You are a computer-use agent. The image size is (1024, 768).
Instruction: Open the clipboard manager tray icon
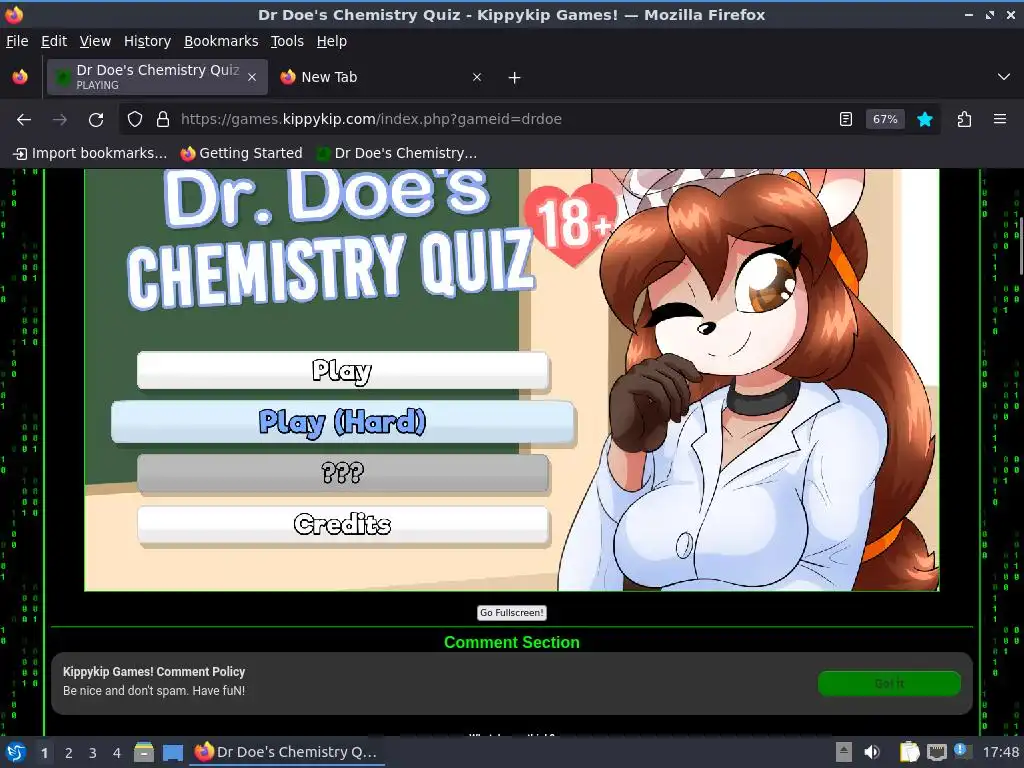(x=909, y=752)
